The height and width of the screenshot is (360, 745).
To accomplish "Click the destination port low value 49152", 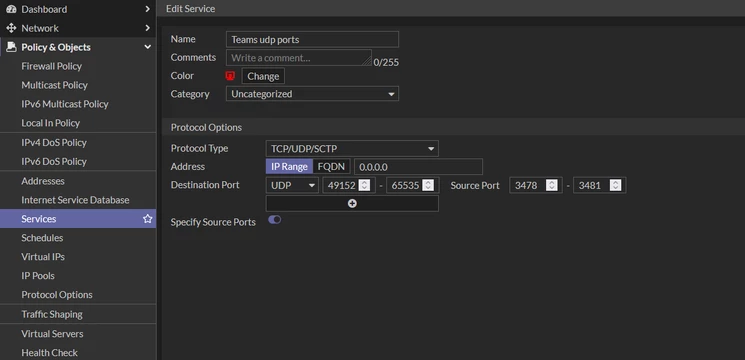I will click(x=341, y=185).
